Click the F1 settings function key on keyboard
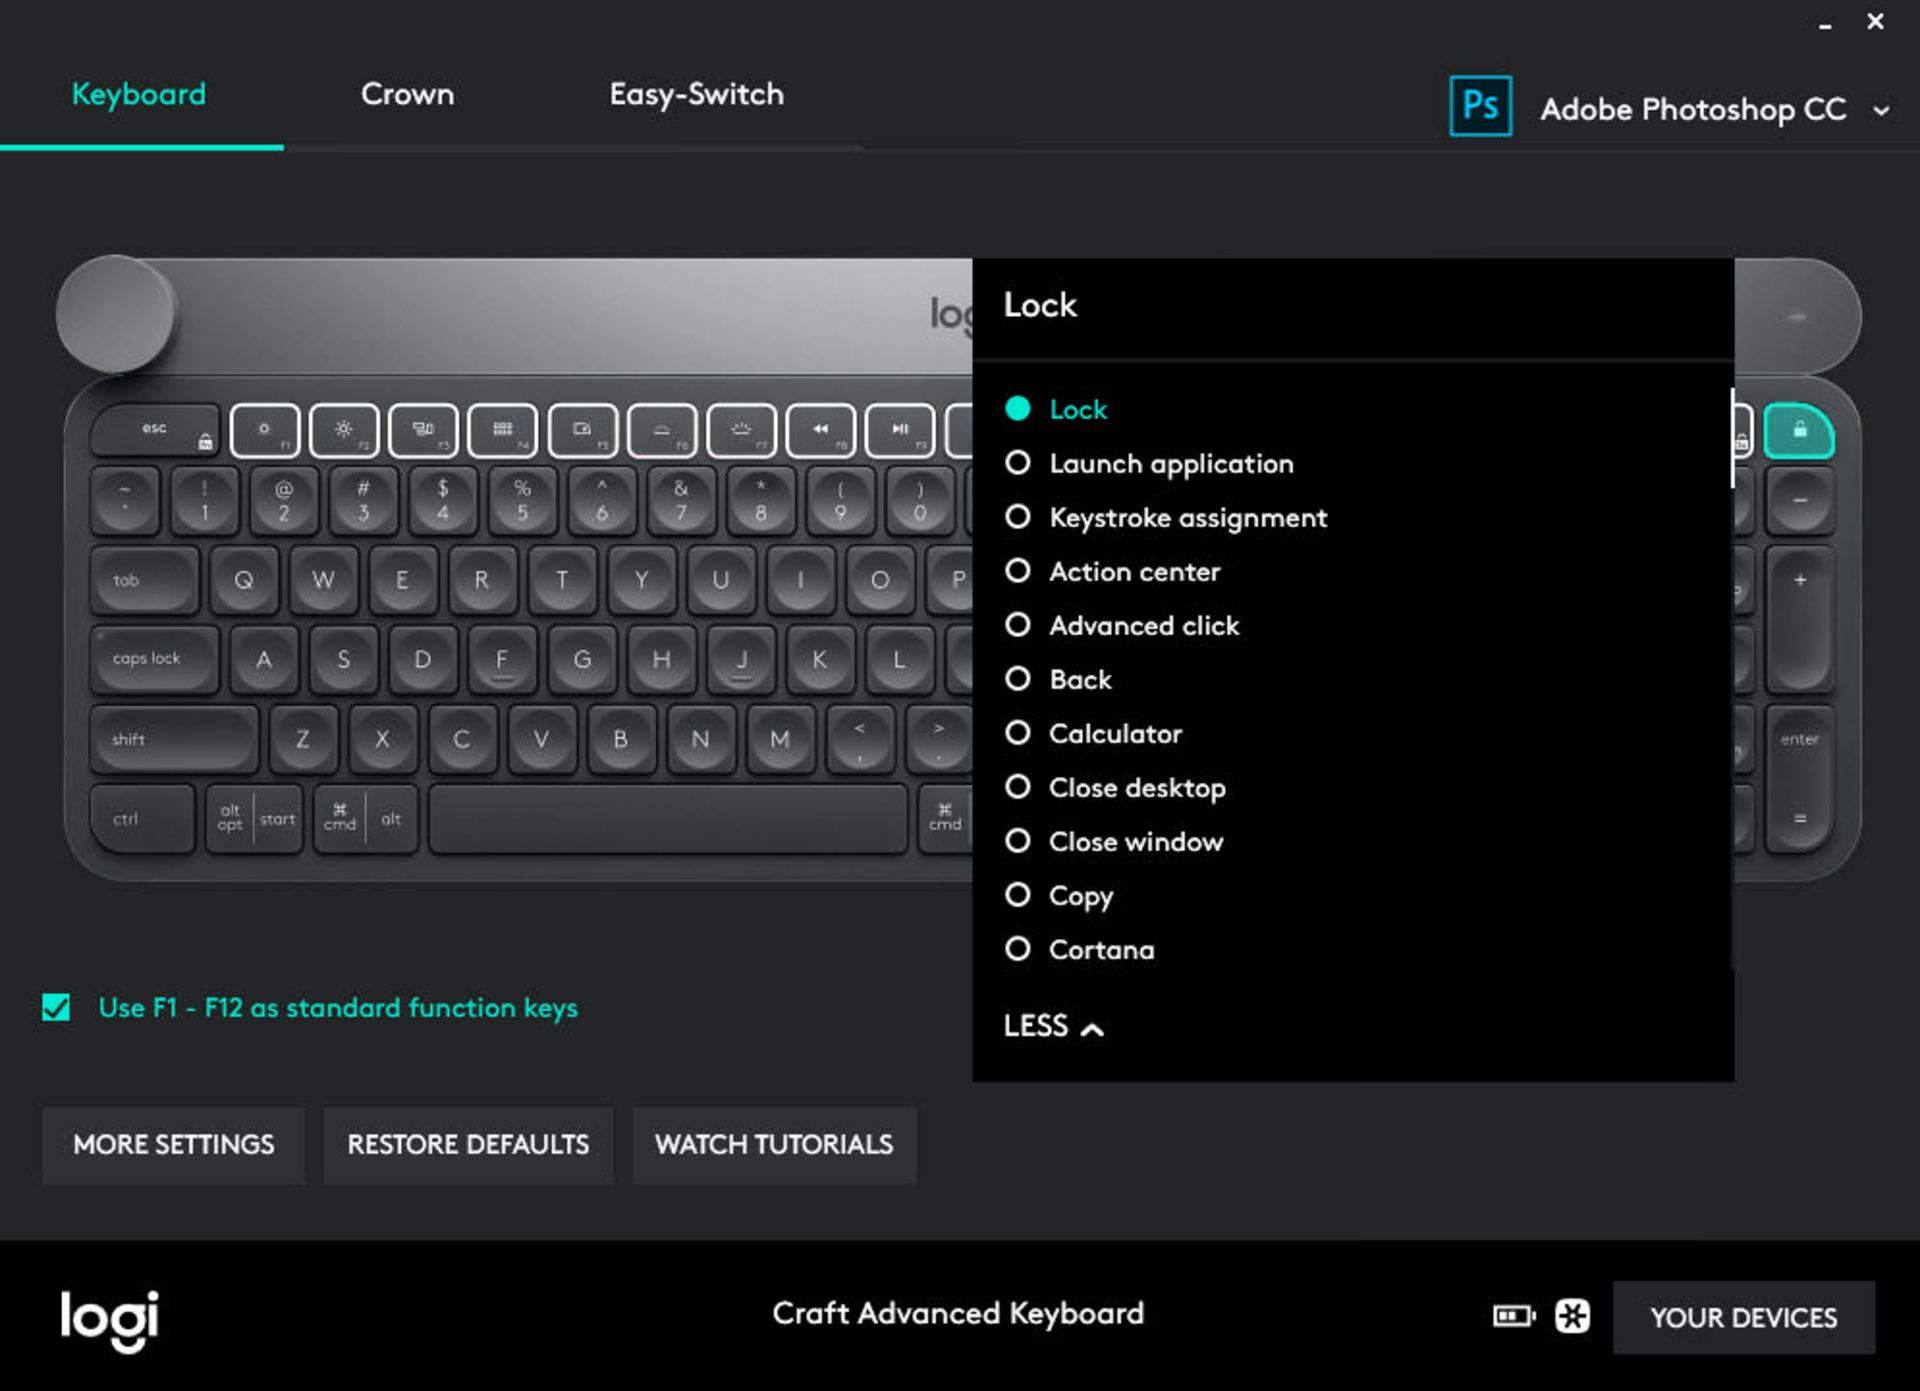The height and width of the screenshot is (1391, 1920). point(263,430)
